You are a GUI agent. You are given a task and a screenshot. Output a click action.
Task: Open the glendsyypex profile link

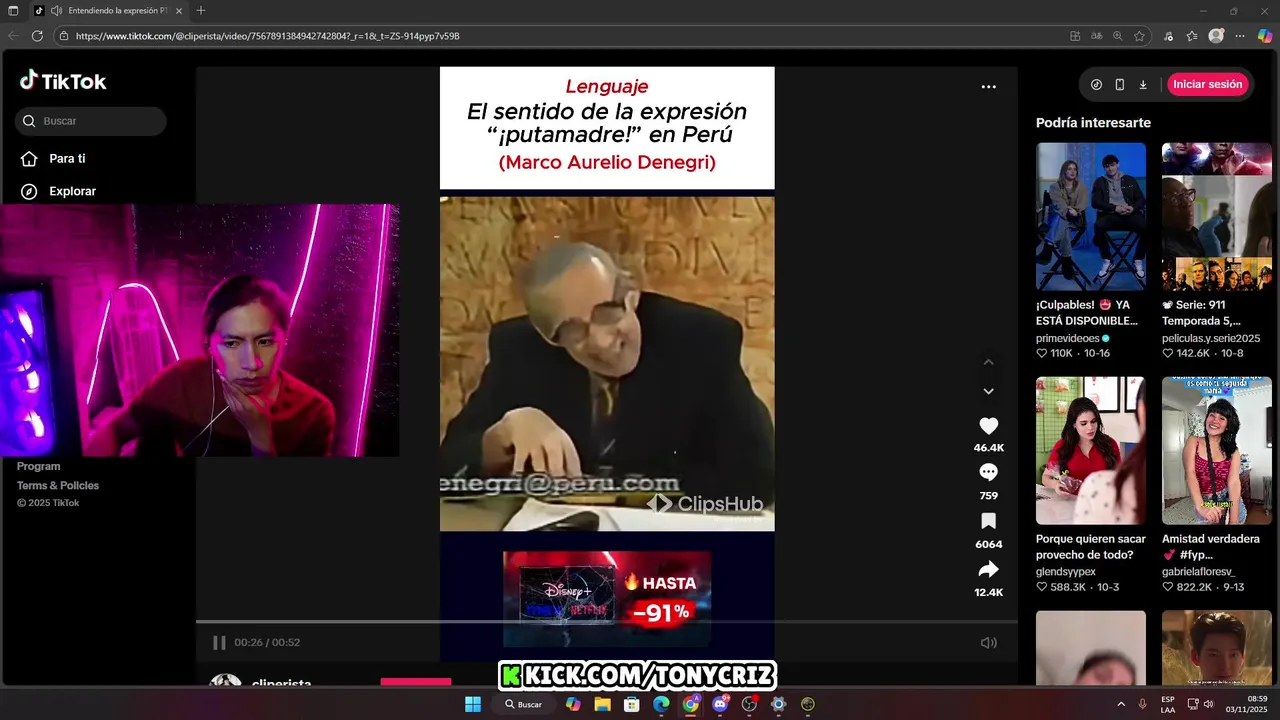point(1066,572)
